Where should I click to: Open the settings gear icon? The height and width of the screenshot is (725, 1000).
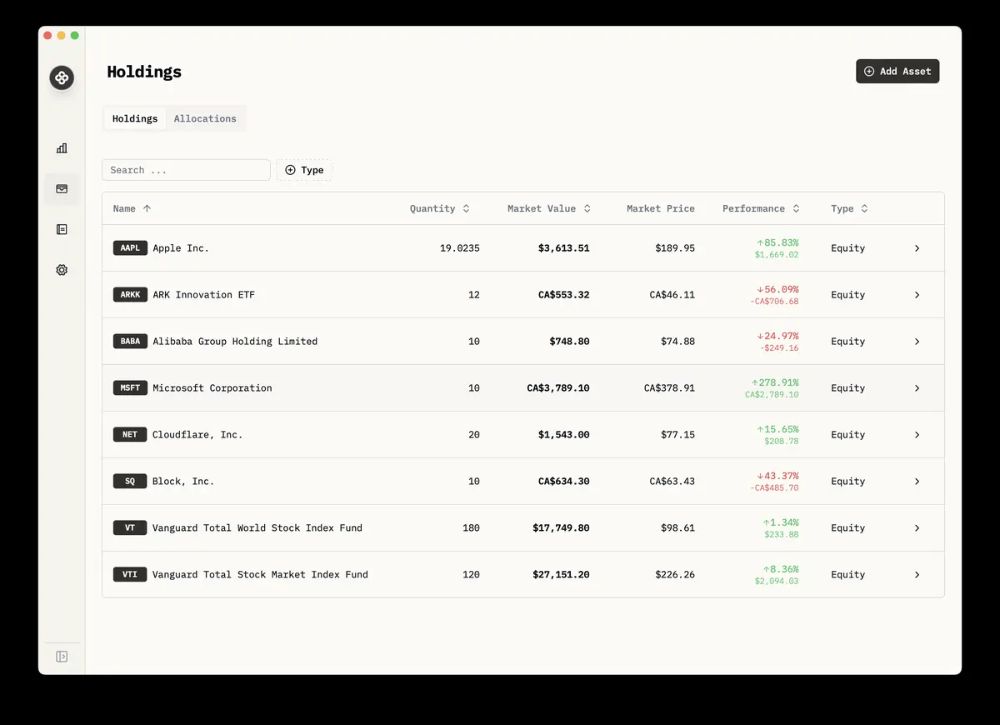pos(62,270)
